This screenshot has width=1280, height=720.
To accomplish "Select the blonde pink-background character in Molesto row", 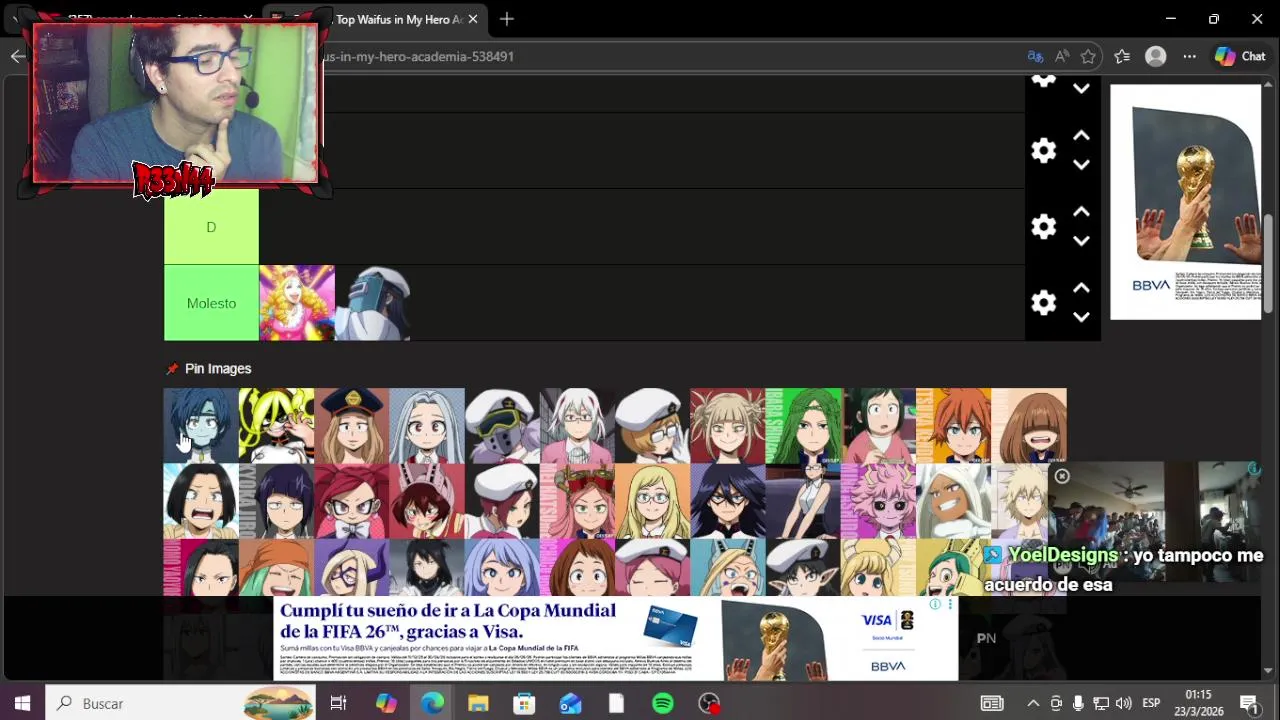I will coord(297,303).
